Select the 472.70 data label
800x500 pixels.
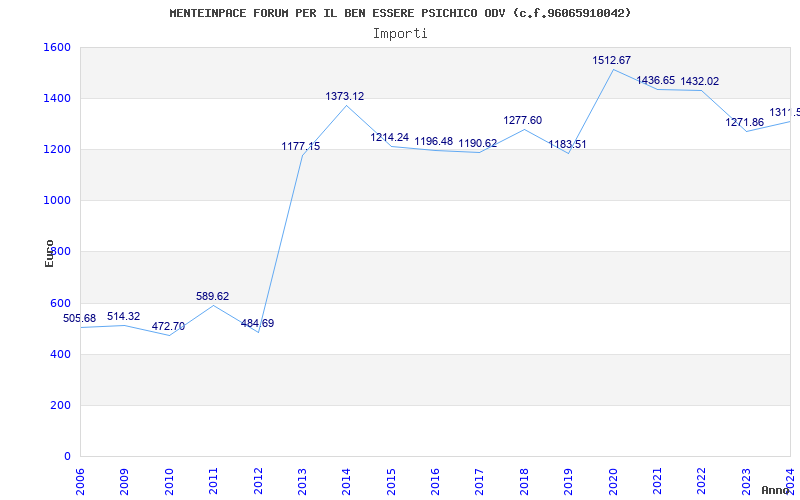click(168, 327)
